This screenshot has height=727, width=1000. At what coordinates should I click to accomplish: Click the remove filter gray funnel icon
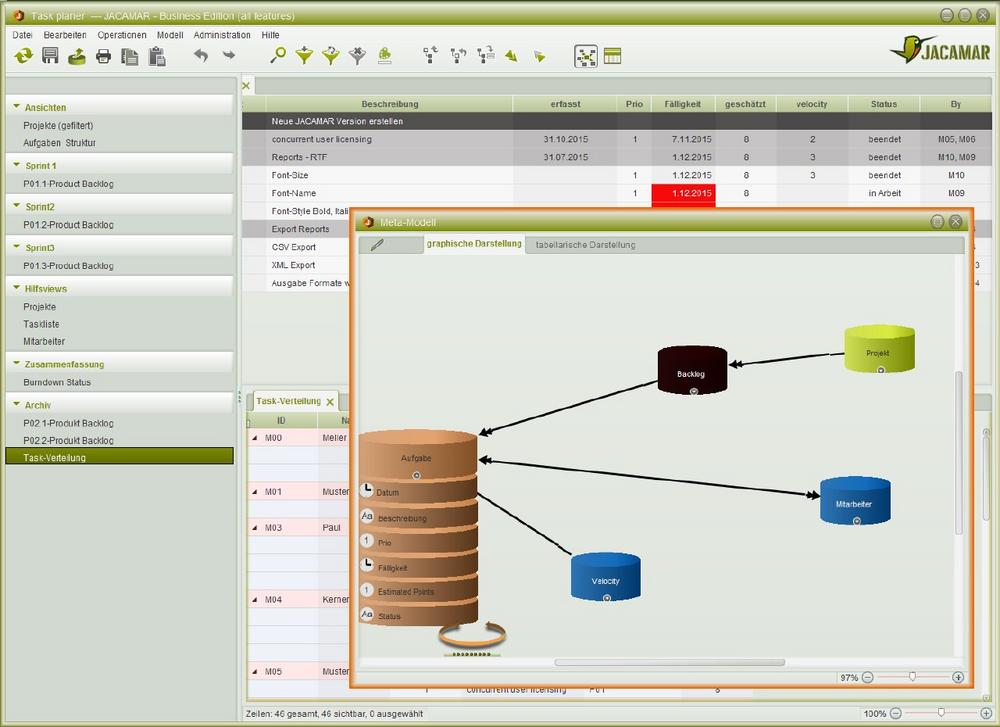point(358,56)
